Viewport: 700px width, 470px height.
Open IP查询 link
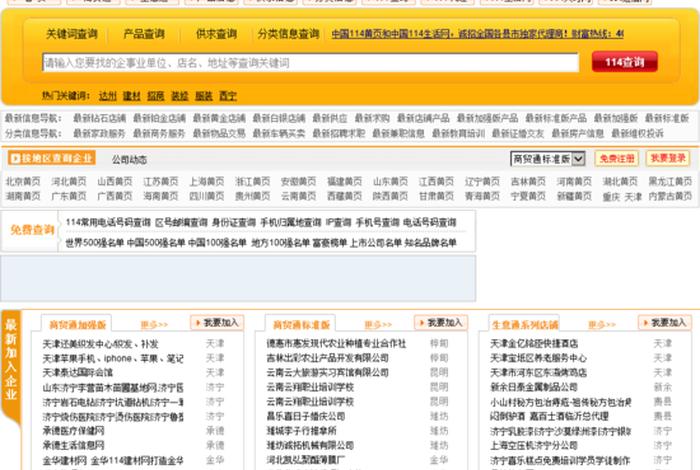point(338,222)
